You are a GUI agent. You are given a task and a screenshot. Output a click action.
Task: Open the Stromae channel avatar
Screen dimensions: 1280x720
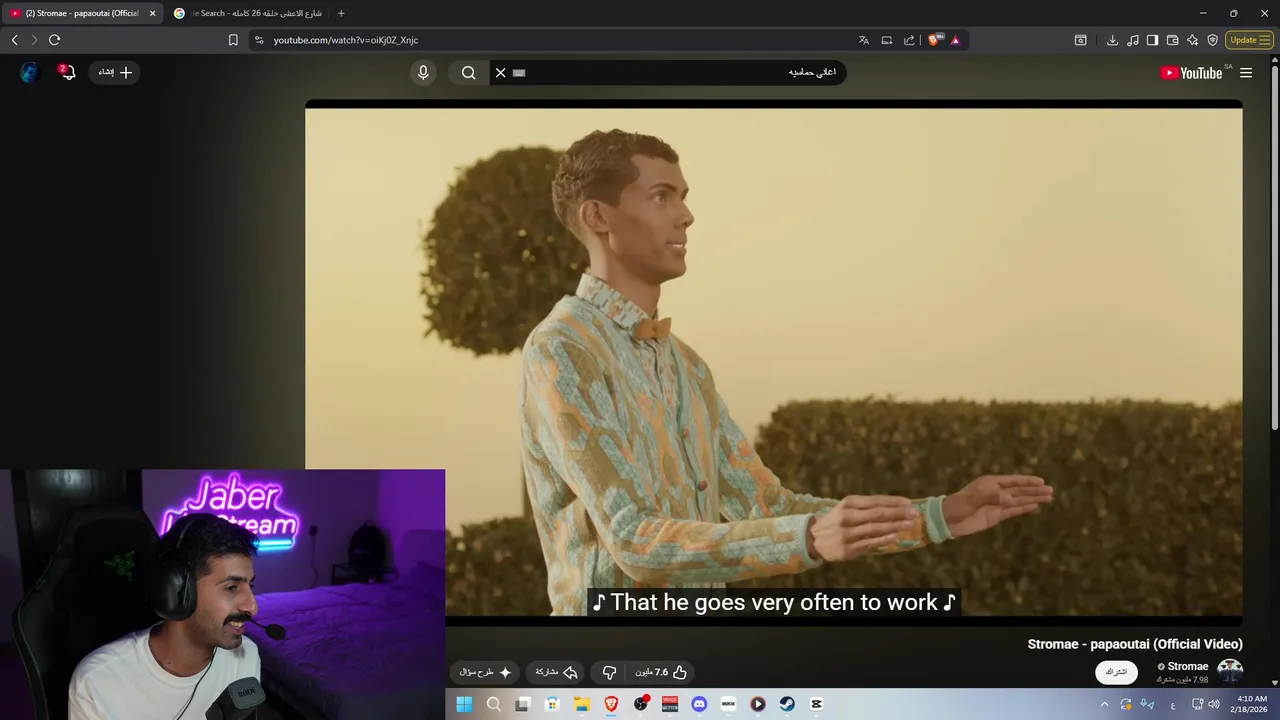[x=1230, y=672]
